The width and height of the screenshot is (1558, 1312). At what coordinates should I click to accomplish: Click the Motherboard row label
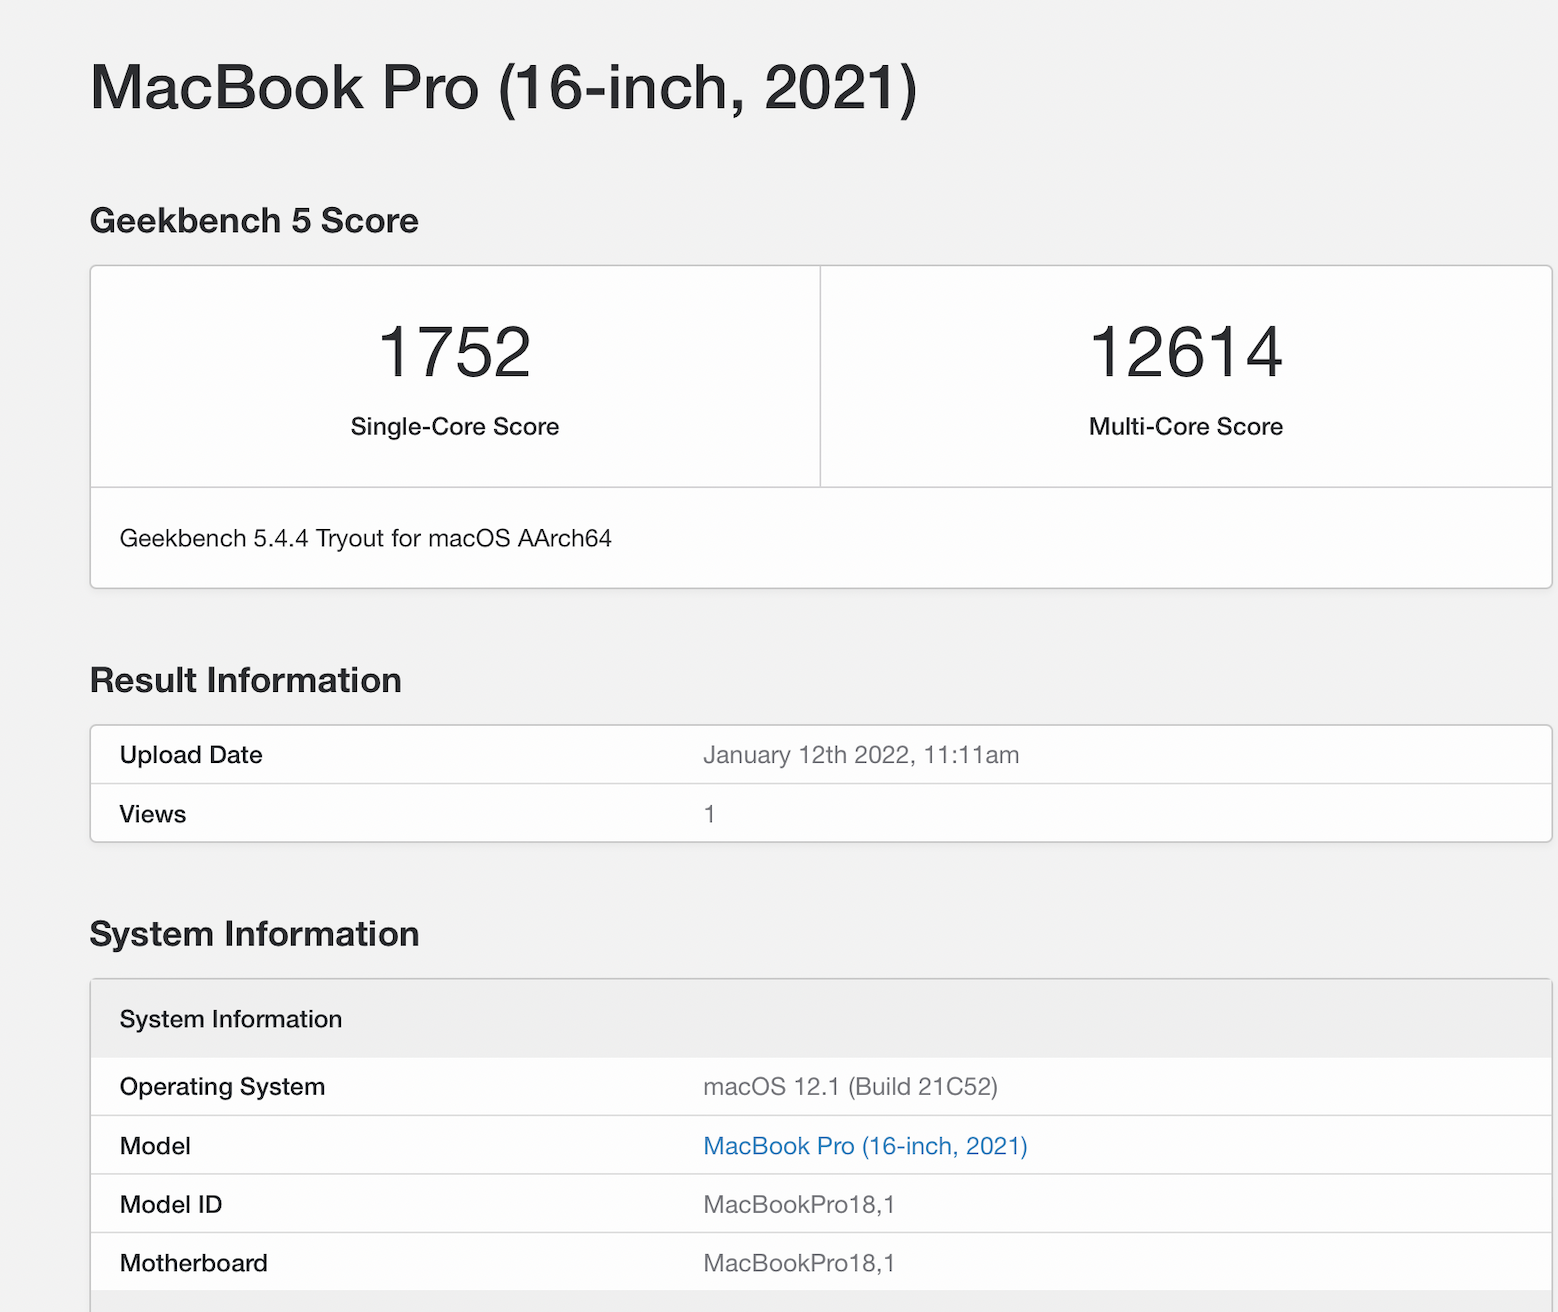pos(194,1263)
